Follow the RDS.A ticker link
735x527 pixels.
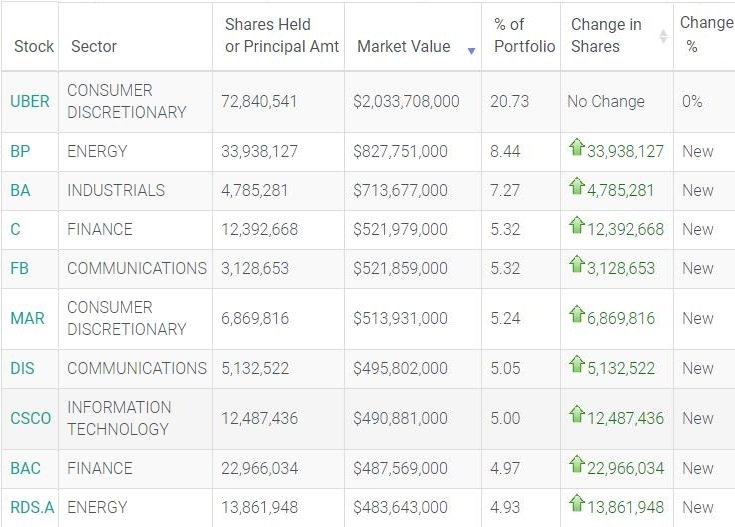click(x=32, y=507)
